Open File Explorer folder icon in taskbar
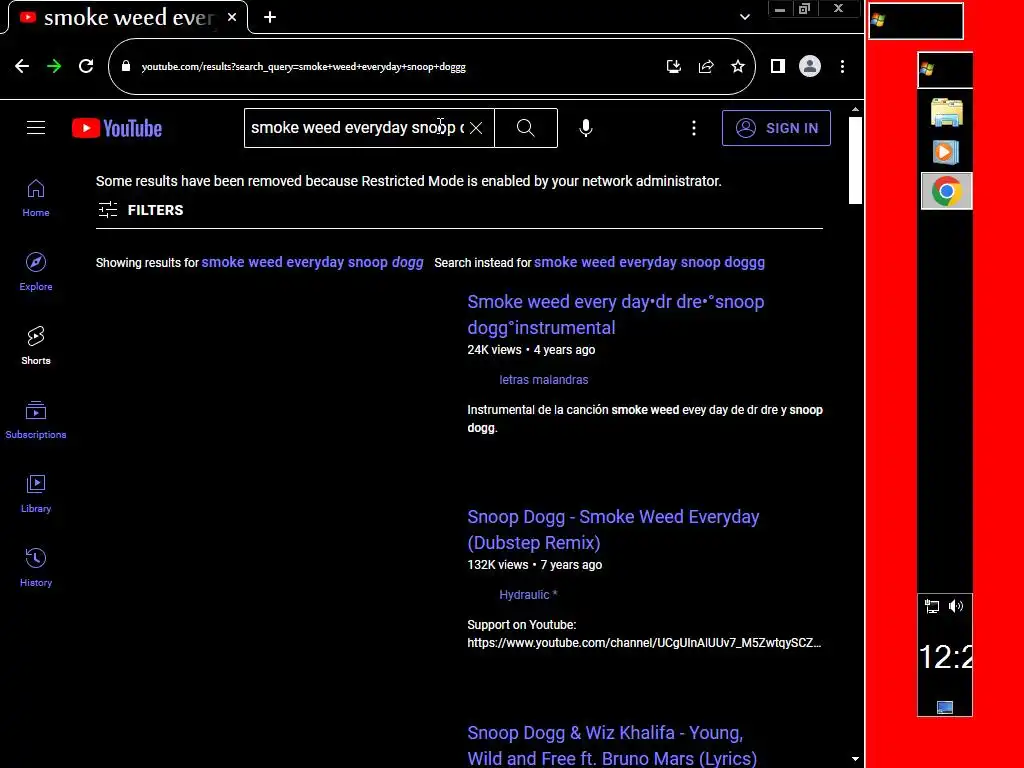 (946, 113)
